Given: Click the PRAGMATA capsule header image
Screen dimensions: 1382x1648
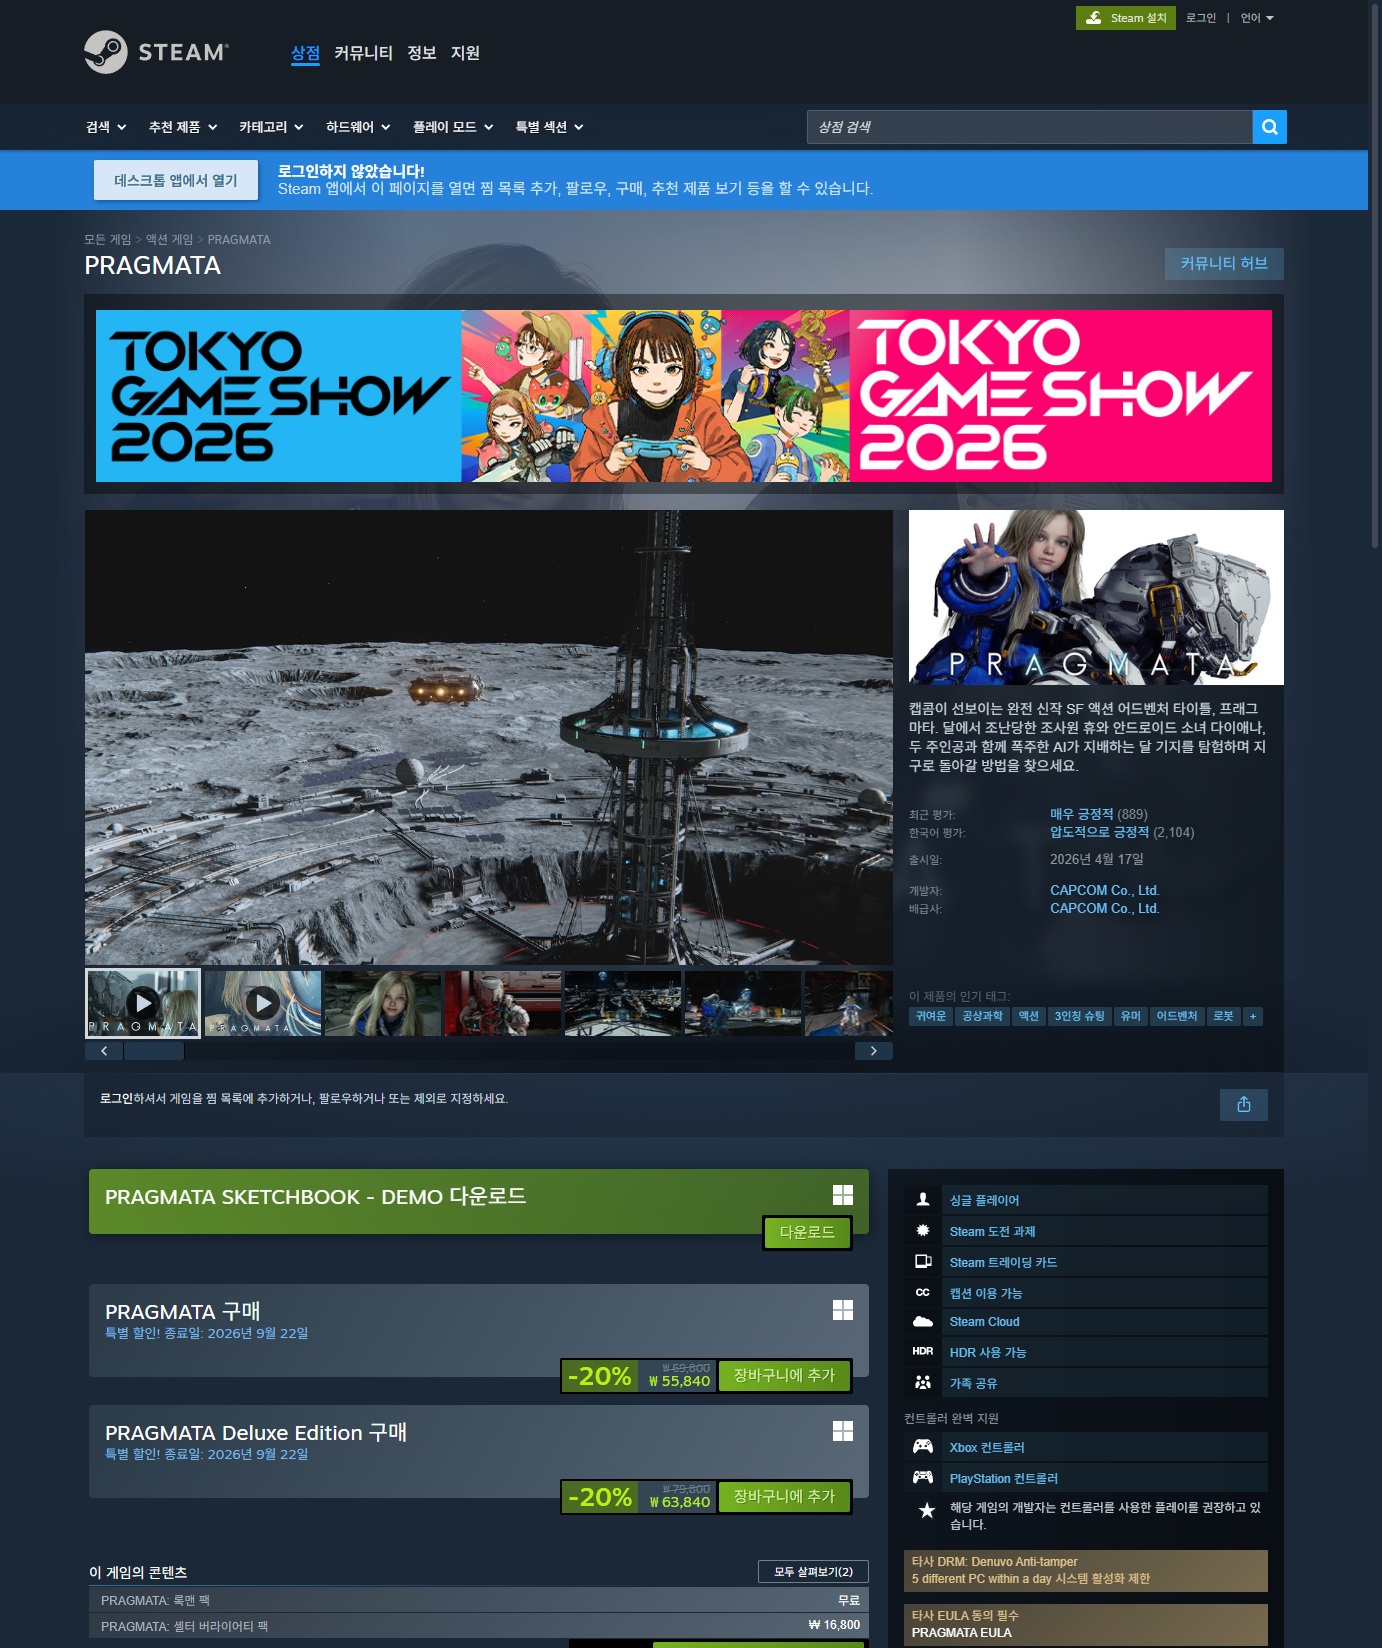Looking at the screenshot, I should (x=1096, y=597).
